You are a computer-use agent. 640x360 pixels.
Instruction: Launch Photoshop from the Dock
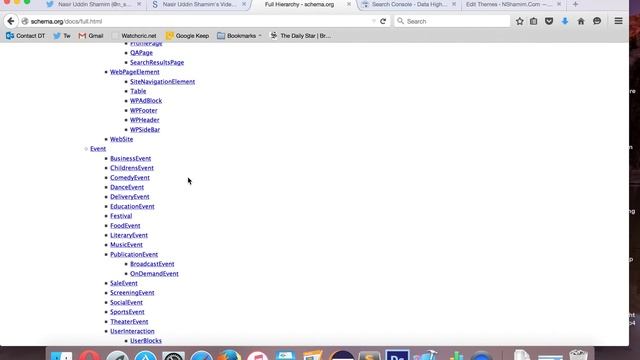pyautogui.click(x=397, y=355)
